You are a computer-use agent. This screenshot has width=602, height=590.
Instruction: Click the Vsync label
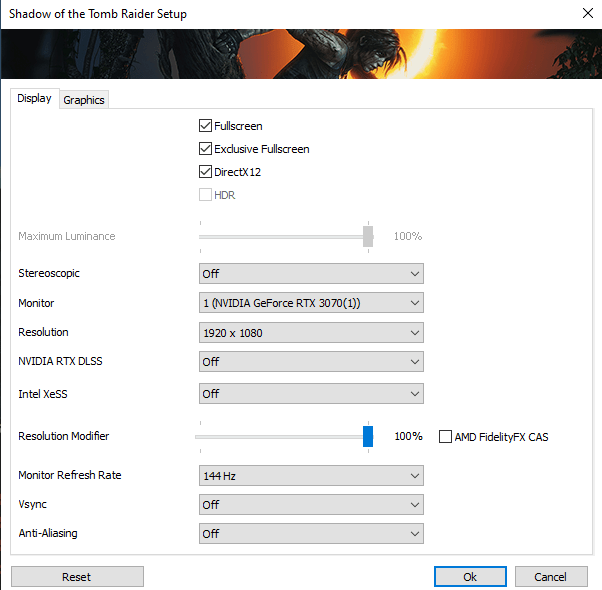33,504
